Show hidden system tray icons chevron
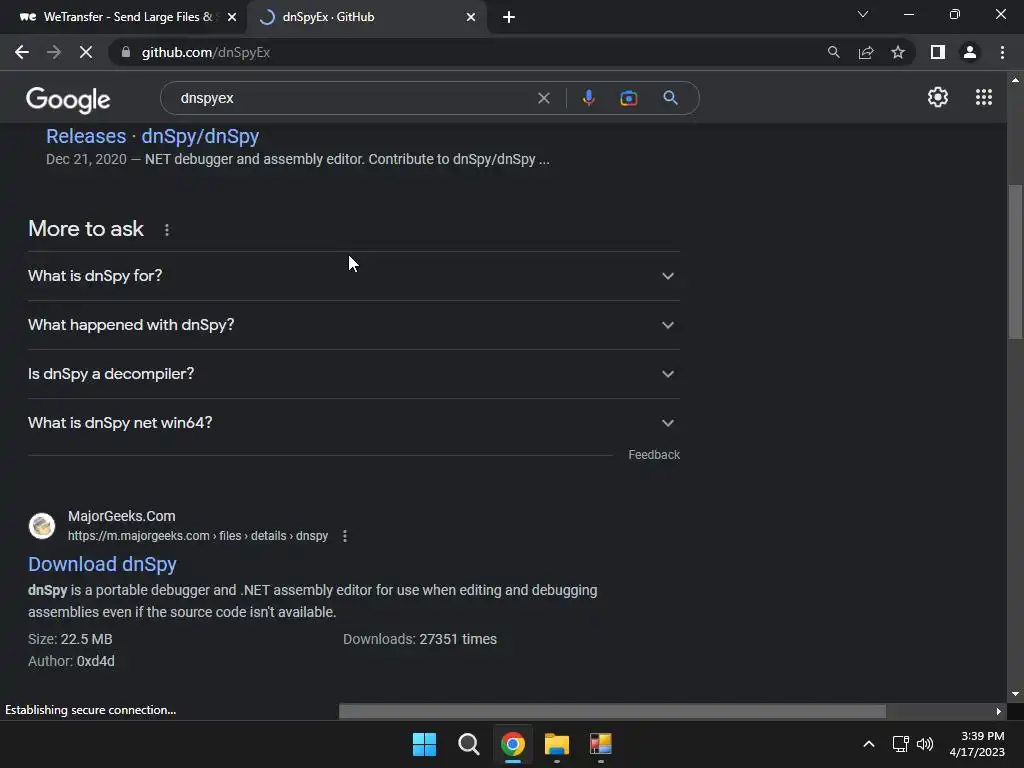The height and width of the screenshot is (768, 1024). click(x=869, y=744)
